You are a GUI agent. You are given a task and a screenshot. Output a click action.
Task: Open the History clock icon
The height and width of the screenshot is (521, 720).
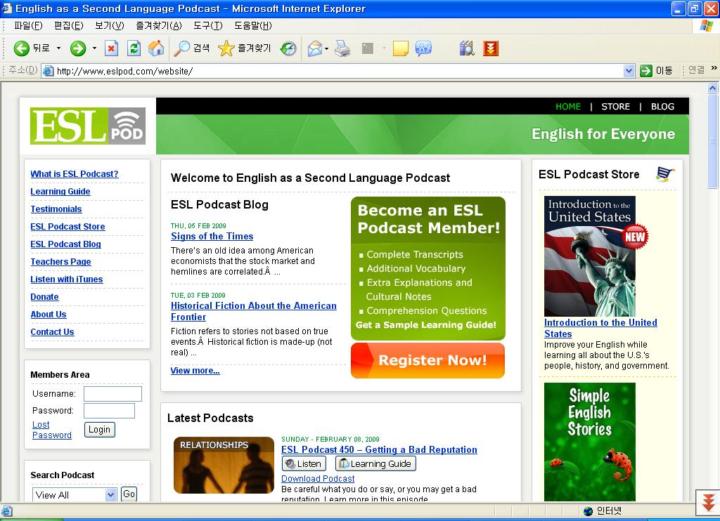tap(288, 48)
